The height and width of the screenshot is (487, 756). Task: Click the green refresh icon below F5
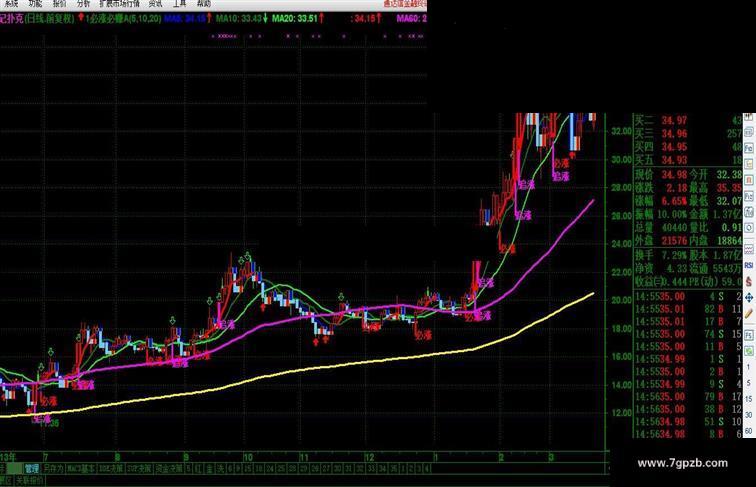[x=749, y=351]
